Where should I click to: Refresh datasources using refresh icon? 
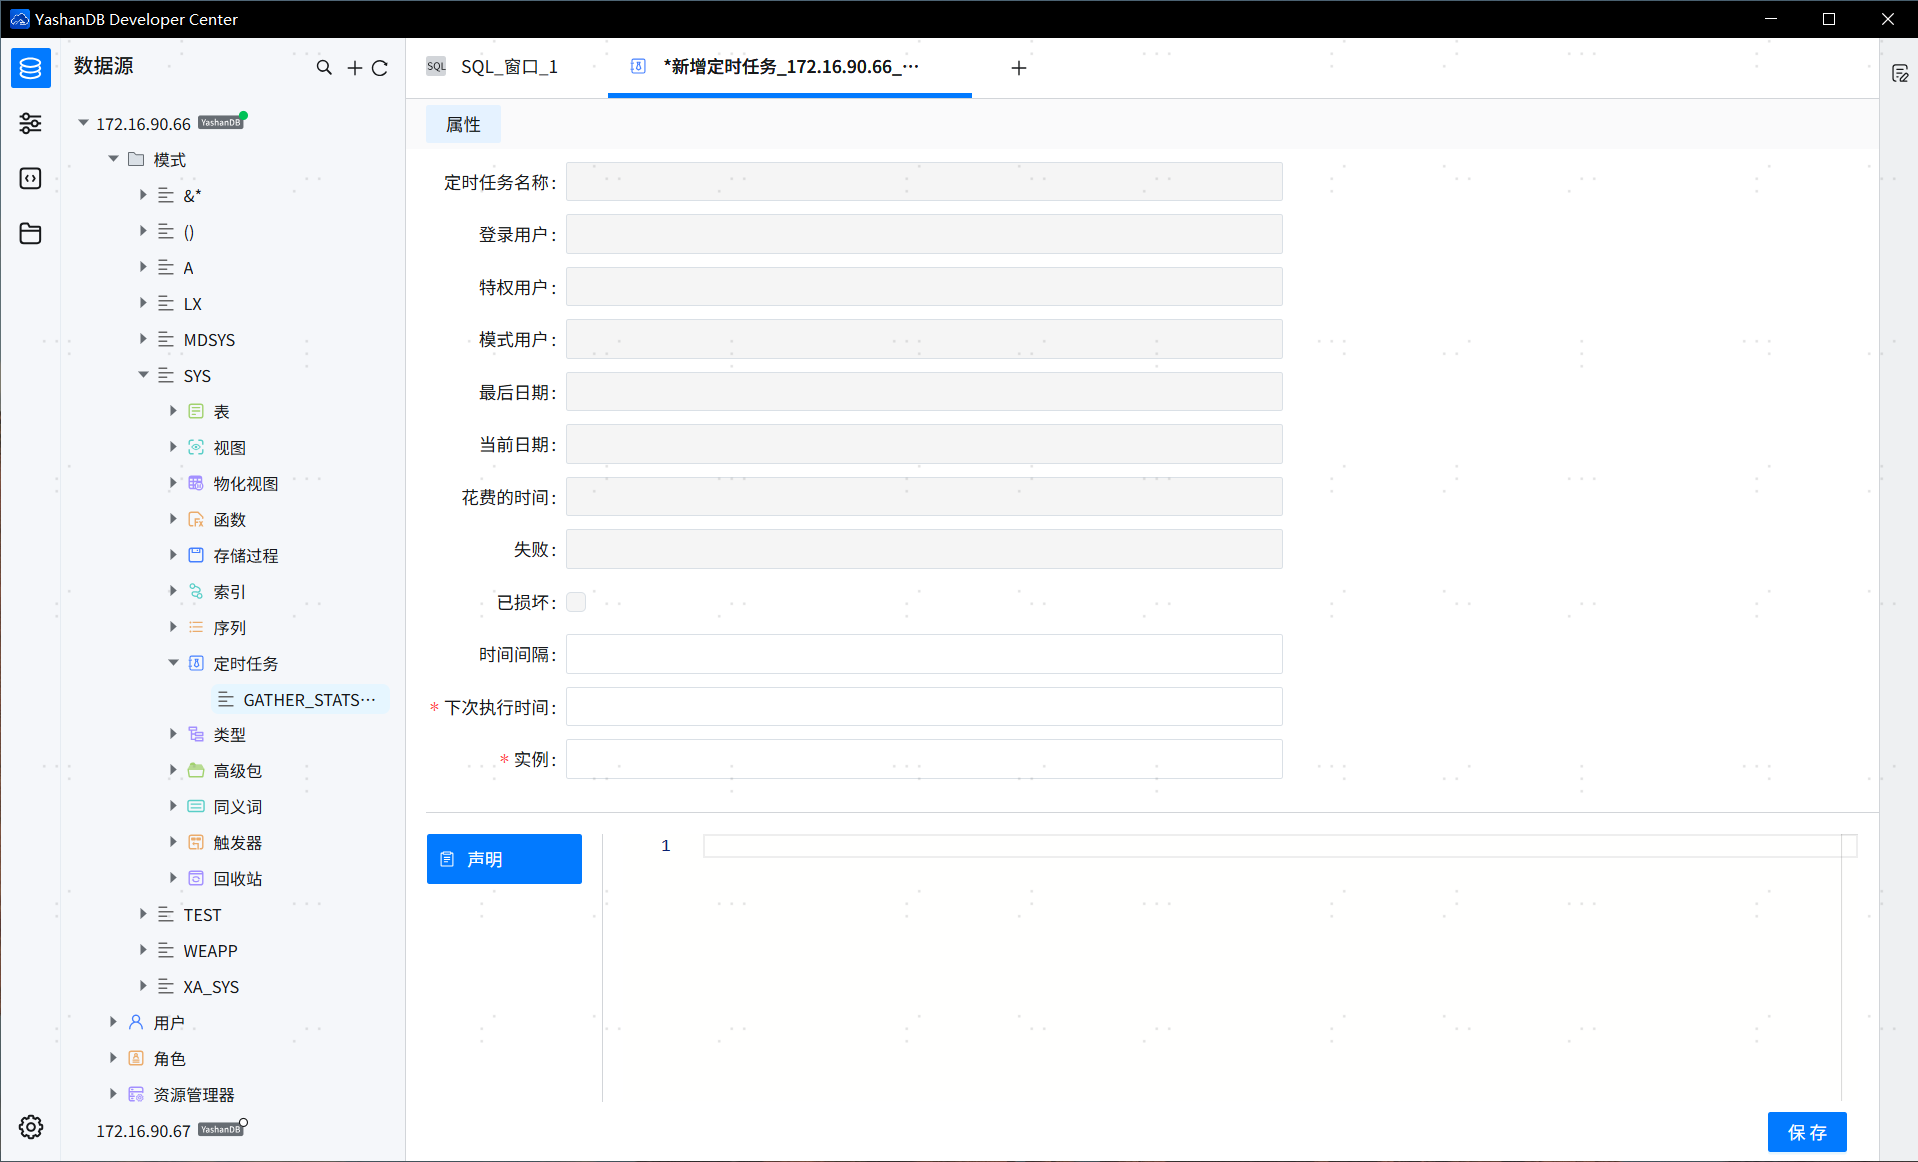[x=381, y=67]
